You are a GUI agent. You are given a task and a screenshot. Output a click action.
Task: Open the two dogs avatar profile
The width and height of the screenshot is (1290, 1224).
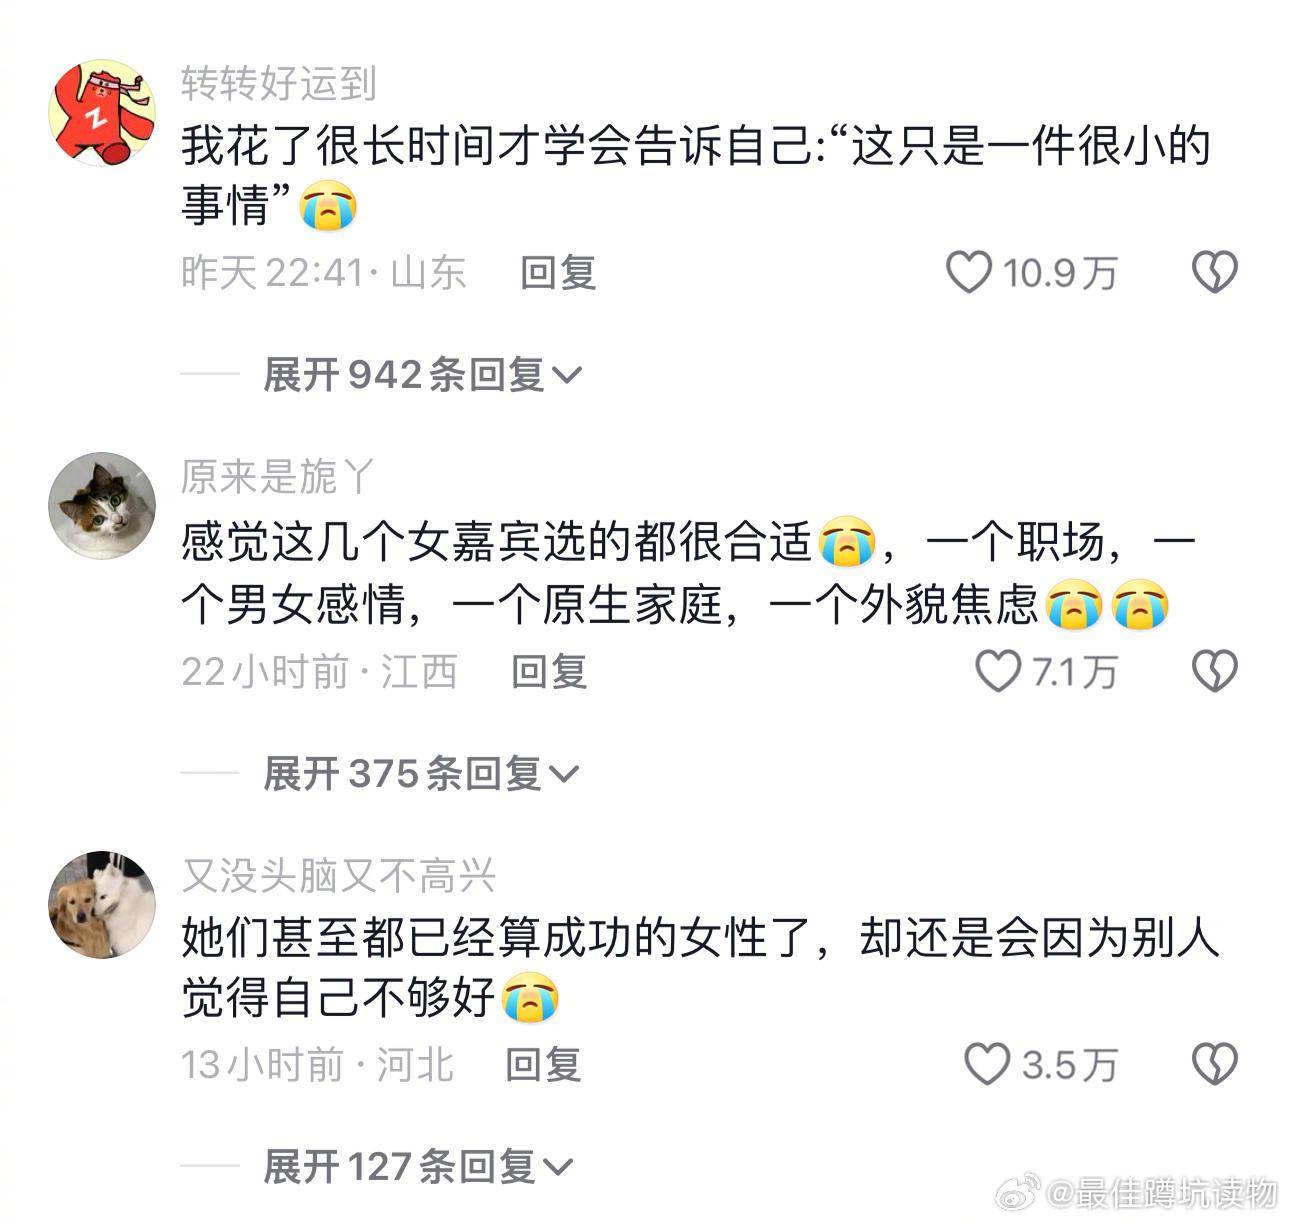[x=102, y=904]
